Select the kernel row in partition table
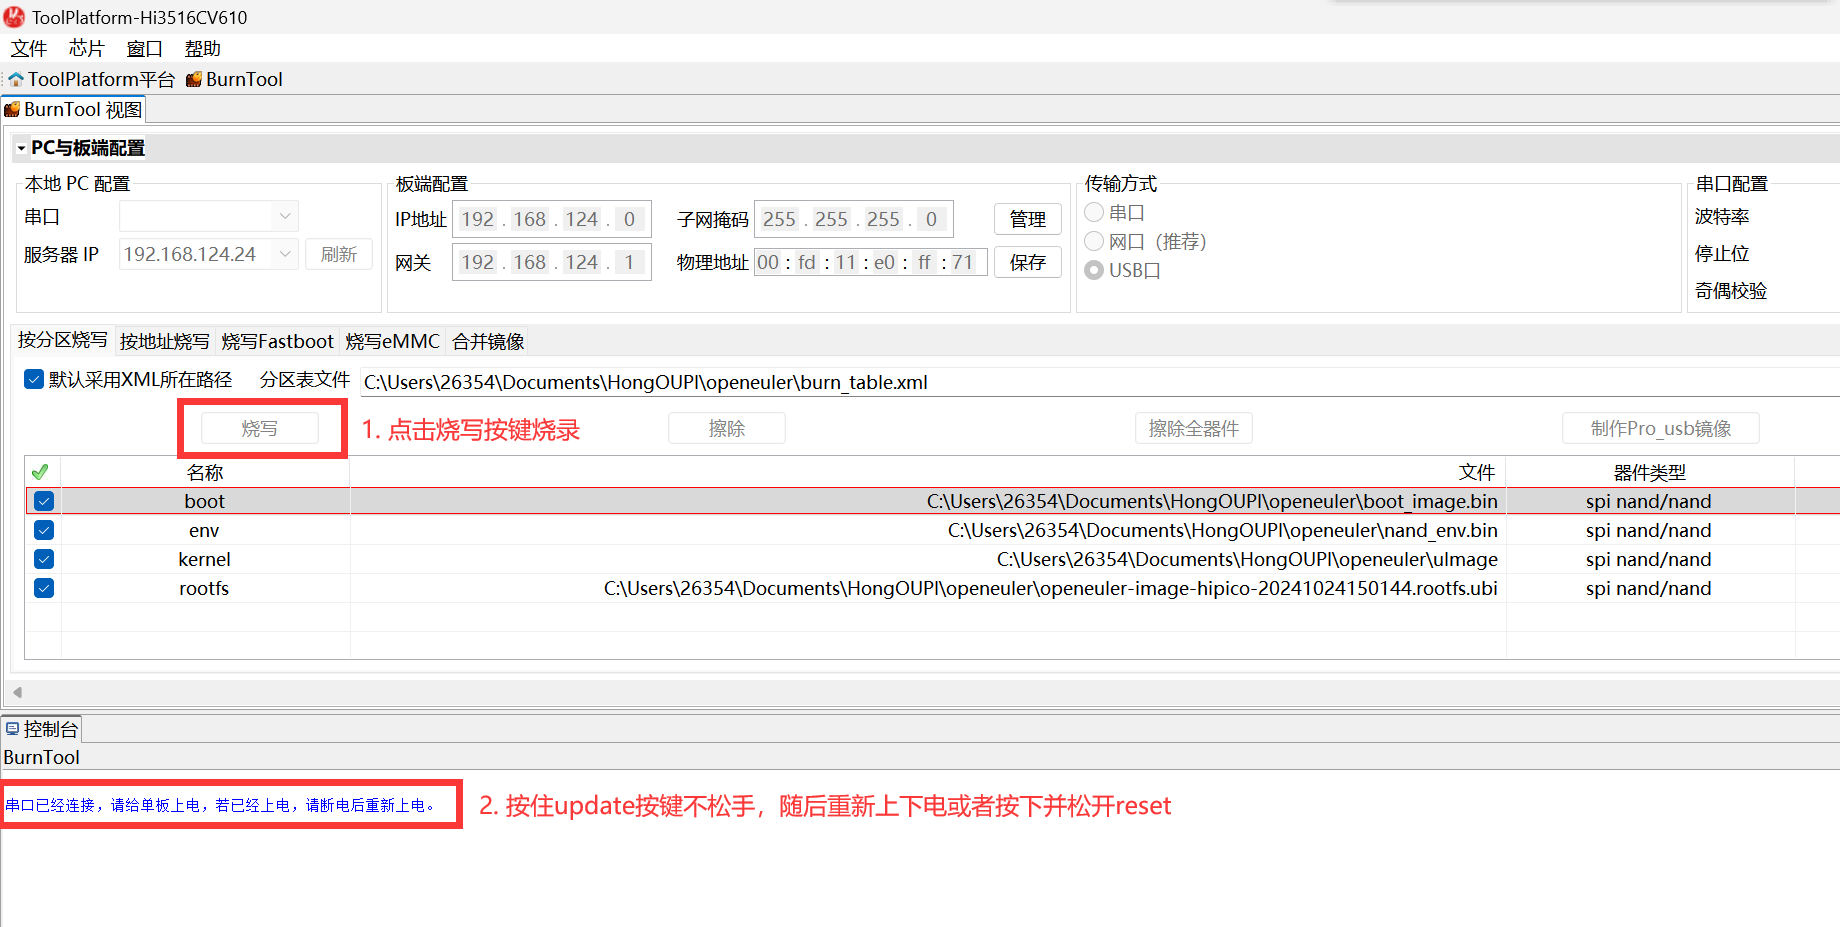The height and width of the screenshot is (927, 1840). (x=204, y=559)
